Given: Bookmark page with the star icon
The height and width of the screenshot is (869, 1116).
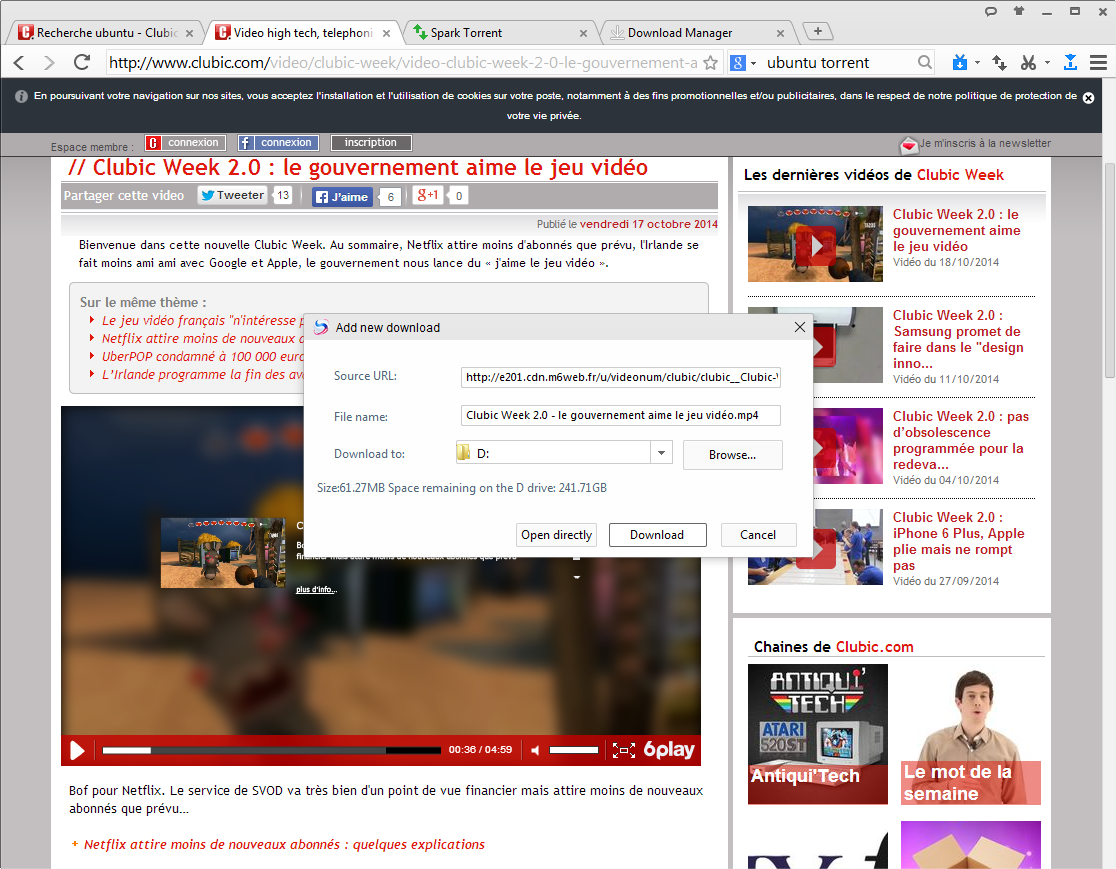Looking at the screenshot, I should click(710, 63).
